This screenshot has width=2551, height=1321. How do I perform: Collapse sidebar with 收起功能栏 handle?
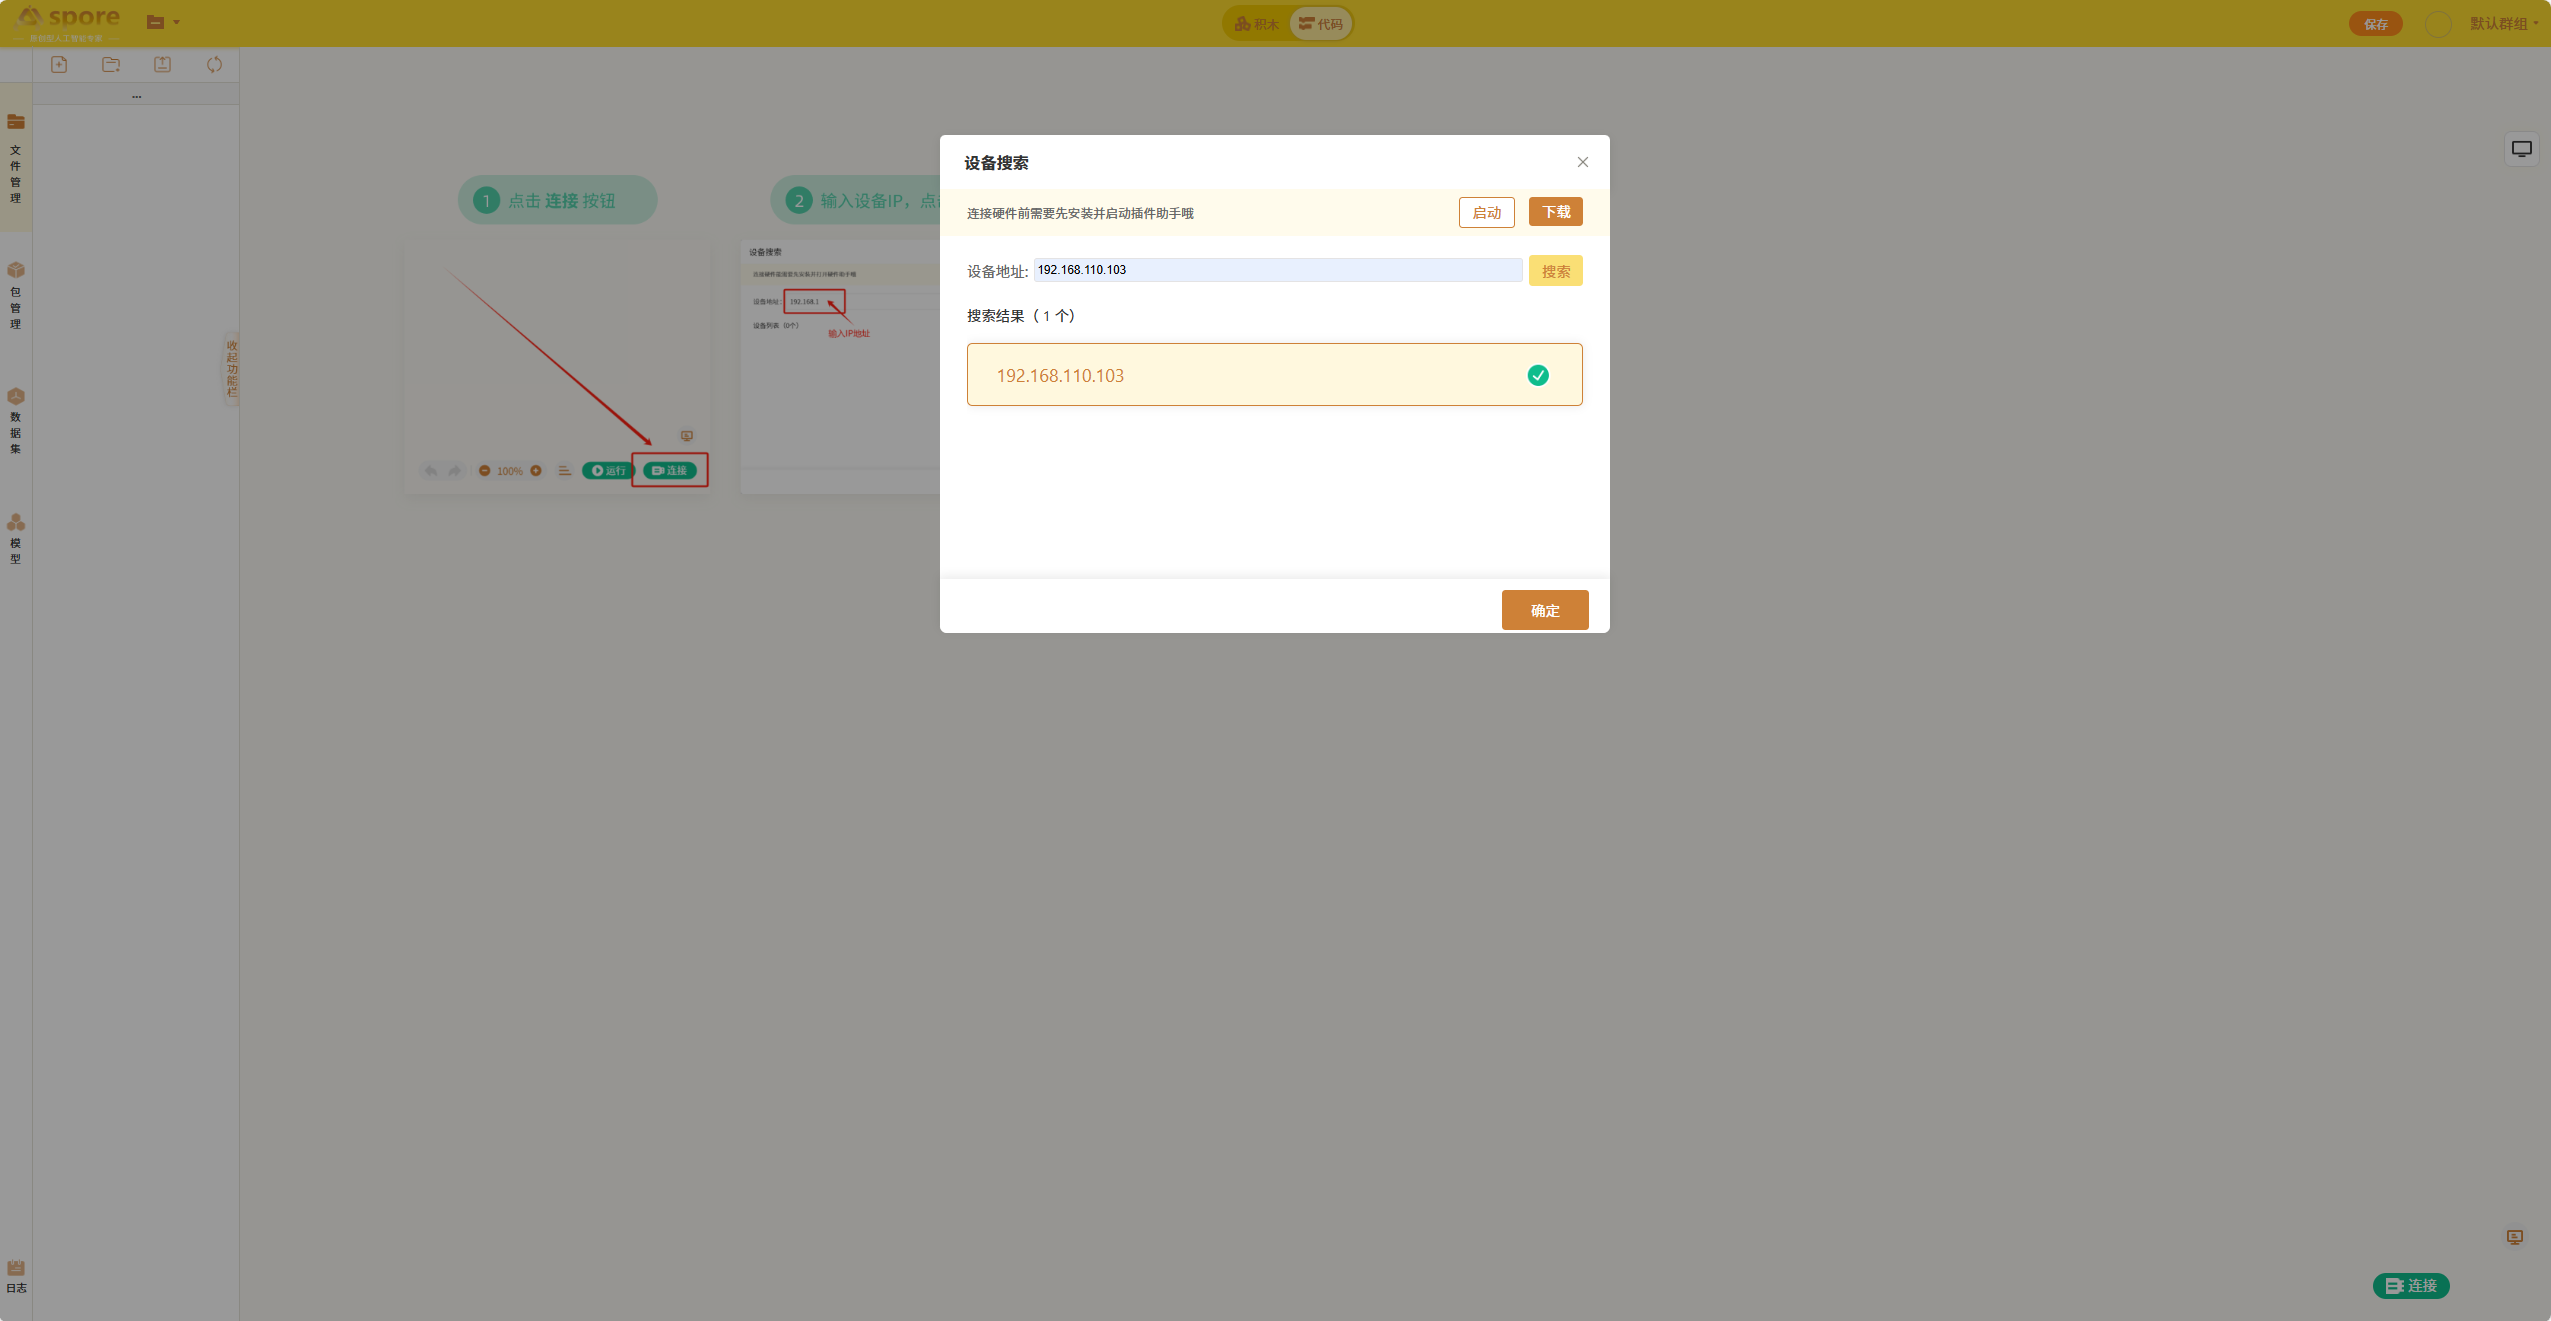(231, 369)
